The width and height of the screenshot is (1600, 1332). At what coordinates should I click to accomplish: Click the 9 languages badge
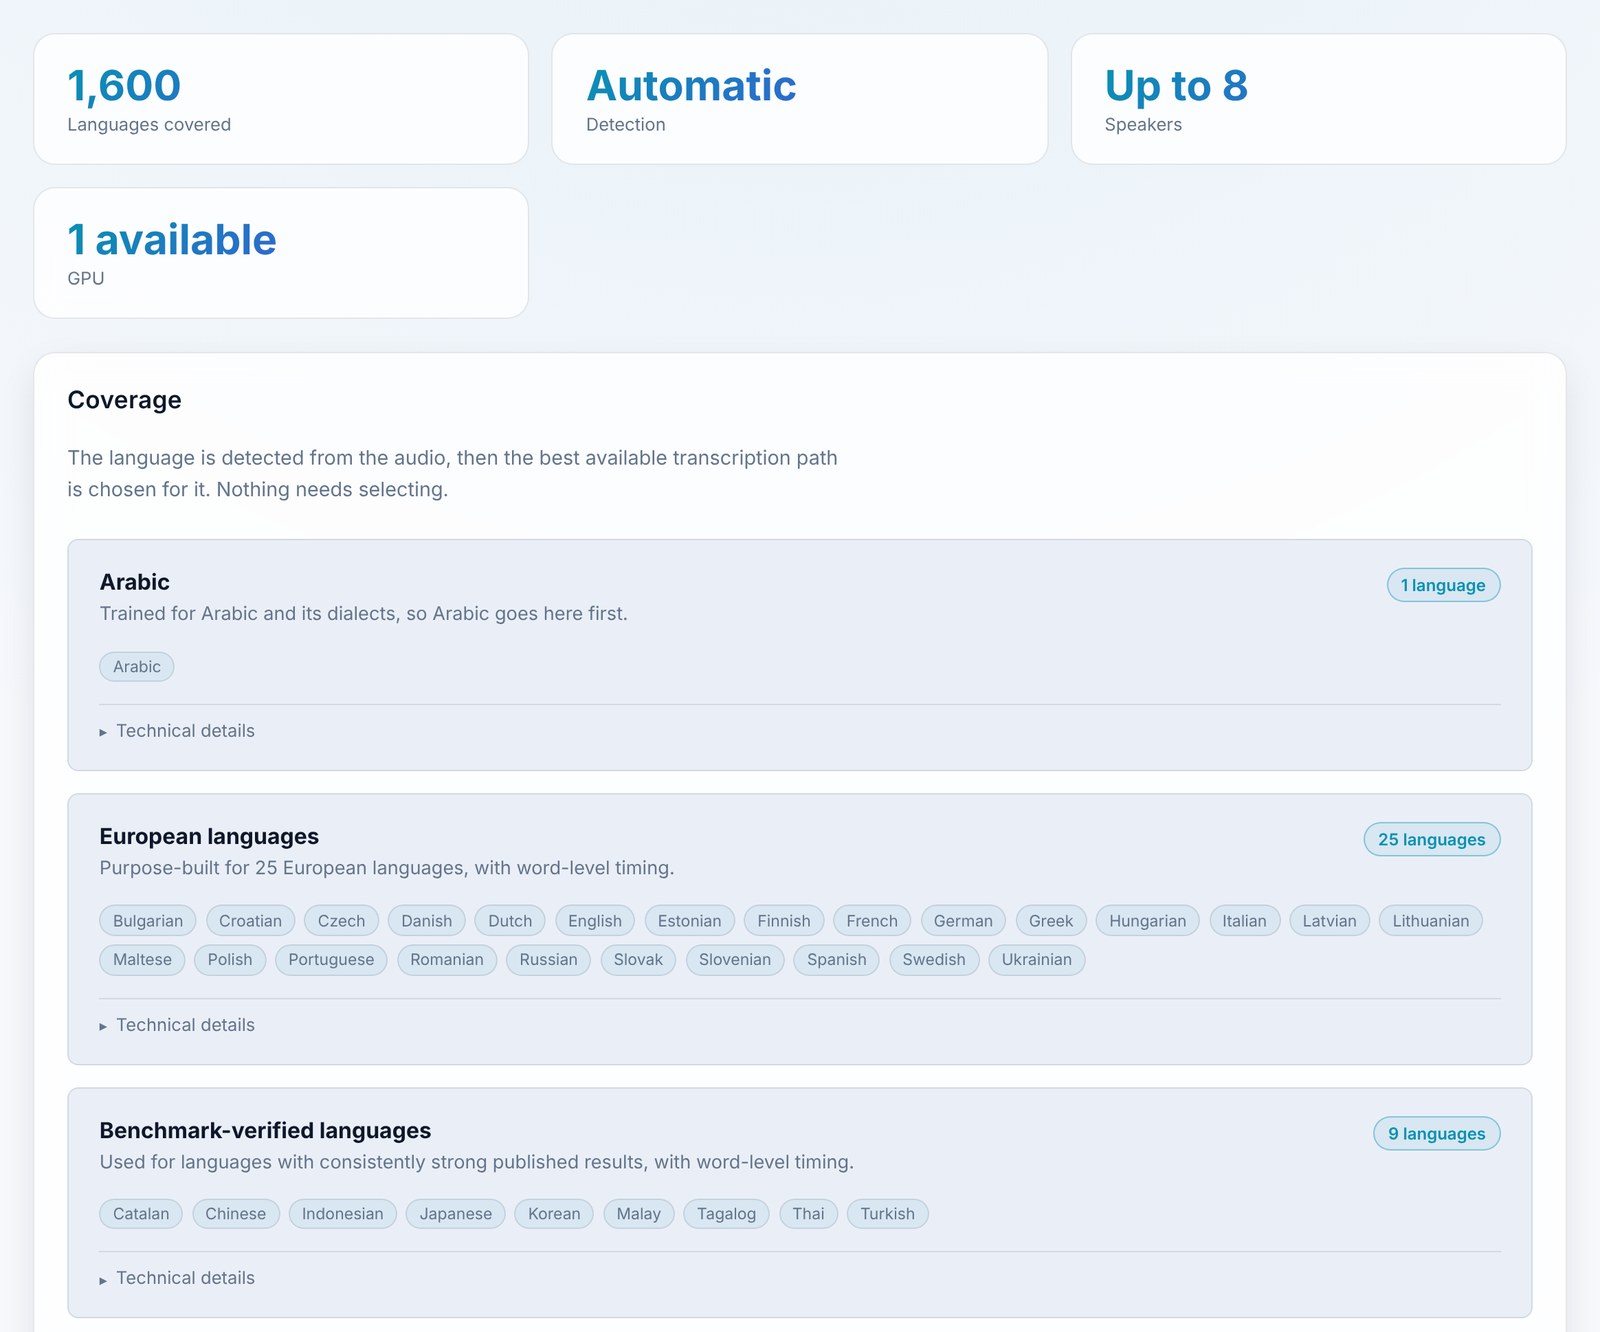[x=1437, y=1134]
